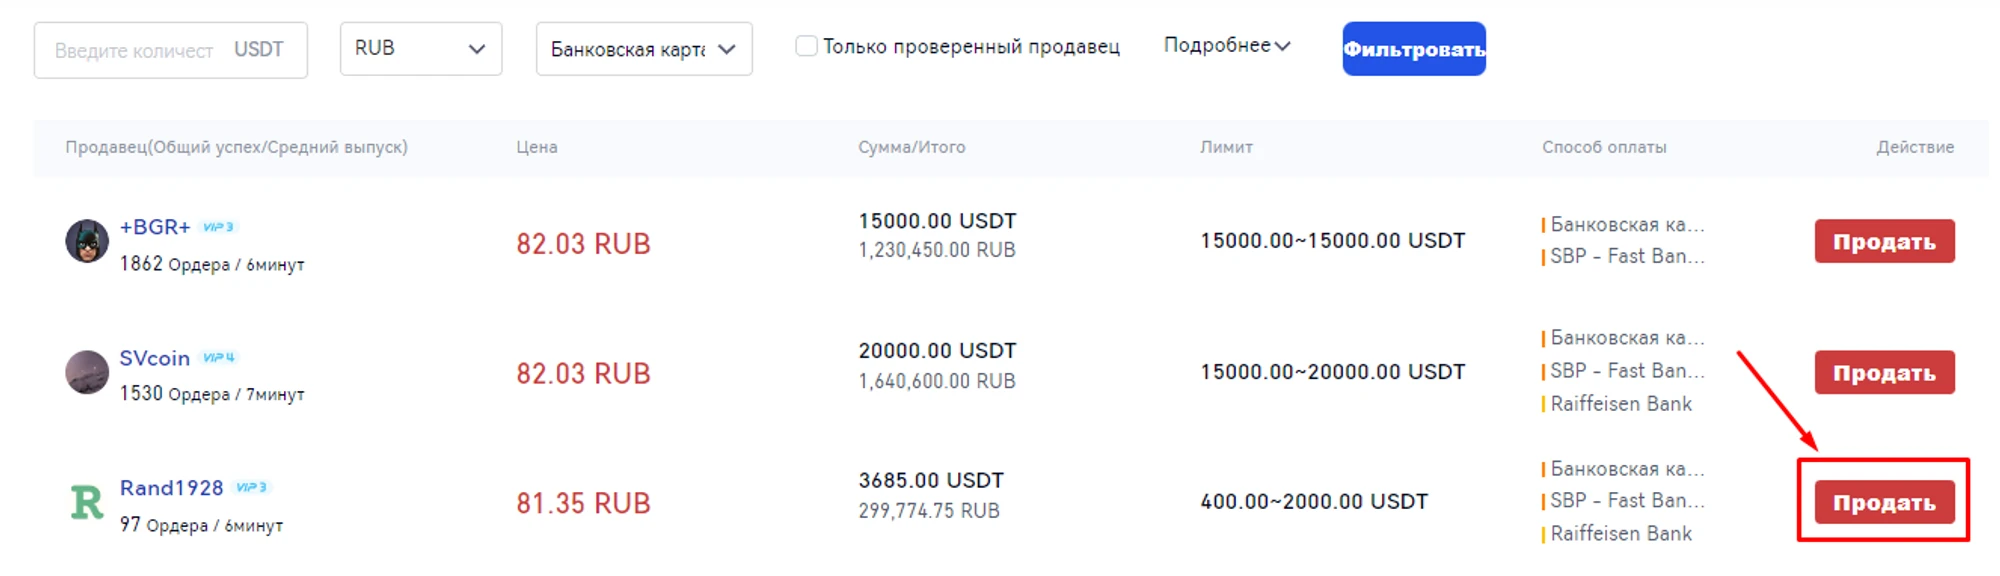Expand the Подробнее filter options
This screenshot has height=576, width=2000.
click(x=1226, y=45)
